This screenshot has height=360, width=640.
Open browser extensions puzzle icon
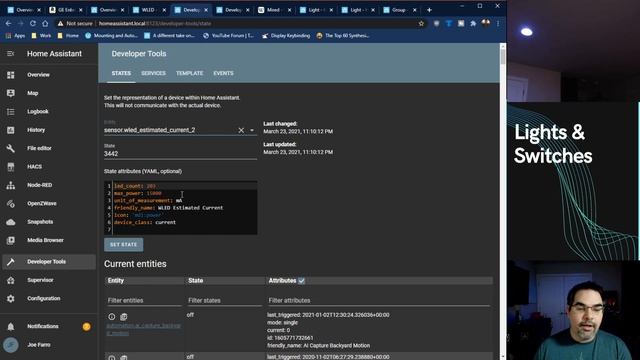coord(473,24)
